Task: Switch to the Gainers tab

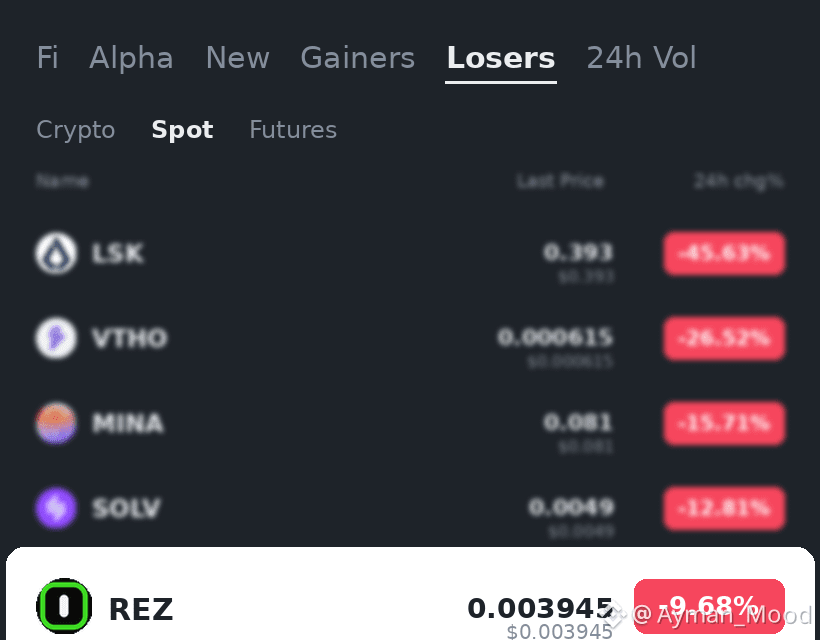Action: [358, 58]
